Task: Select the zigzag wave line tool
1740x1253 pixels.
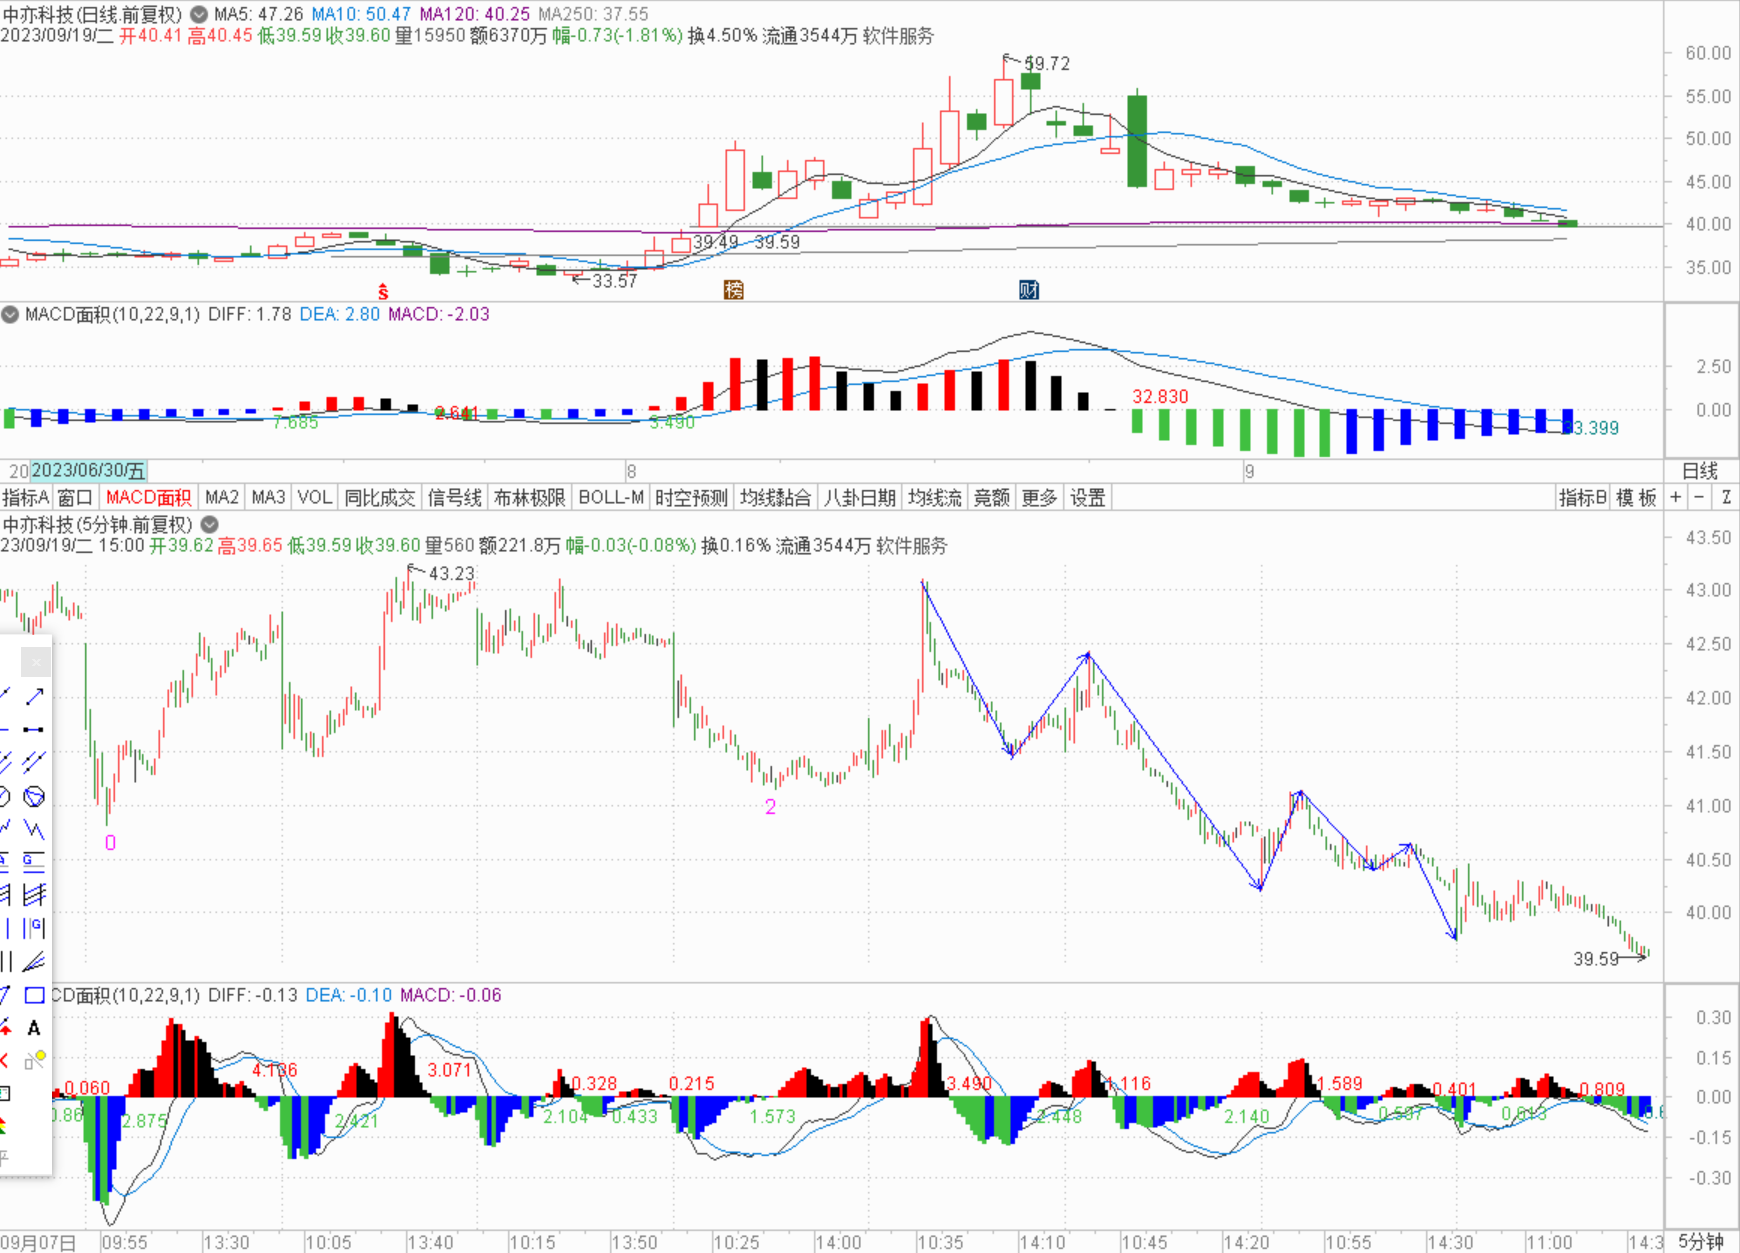Action: coord(34,829)
